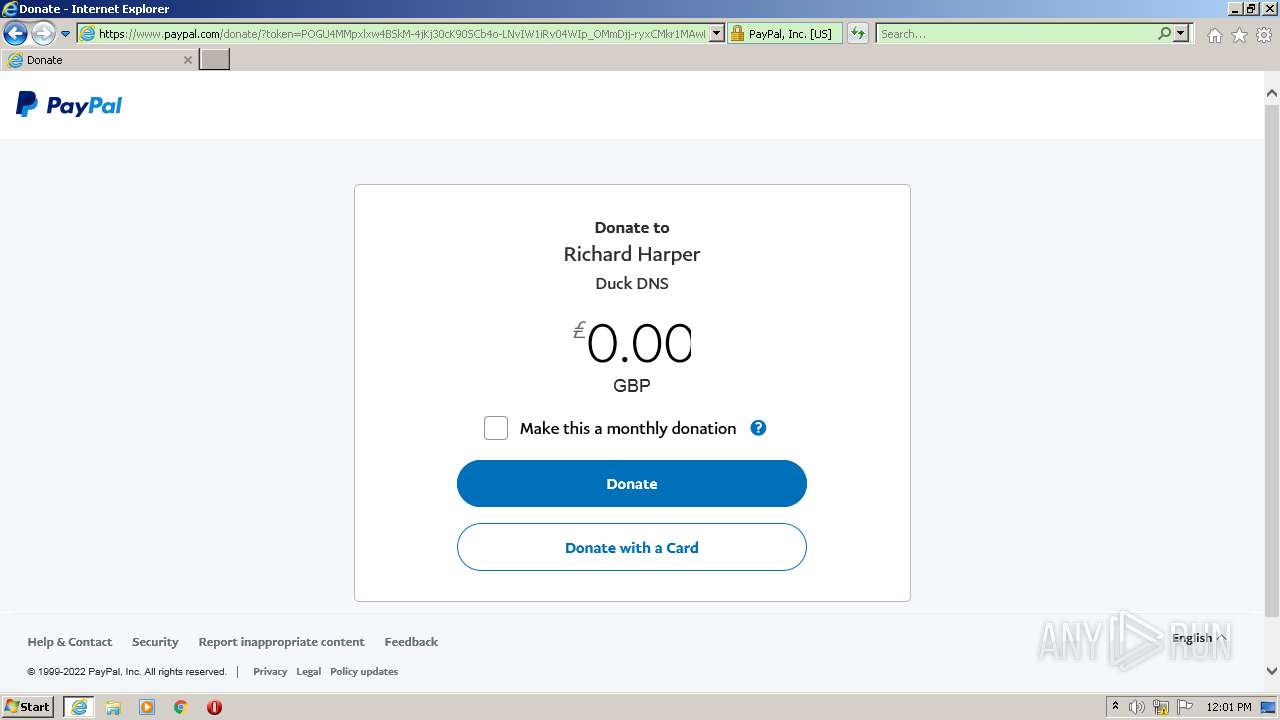The width and height of the screenshot is (1280, 720).
Task: Click the blue Donate button
Action: click(632, 483)
